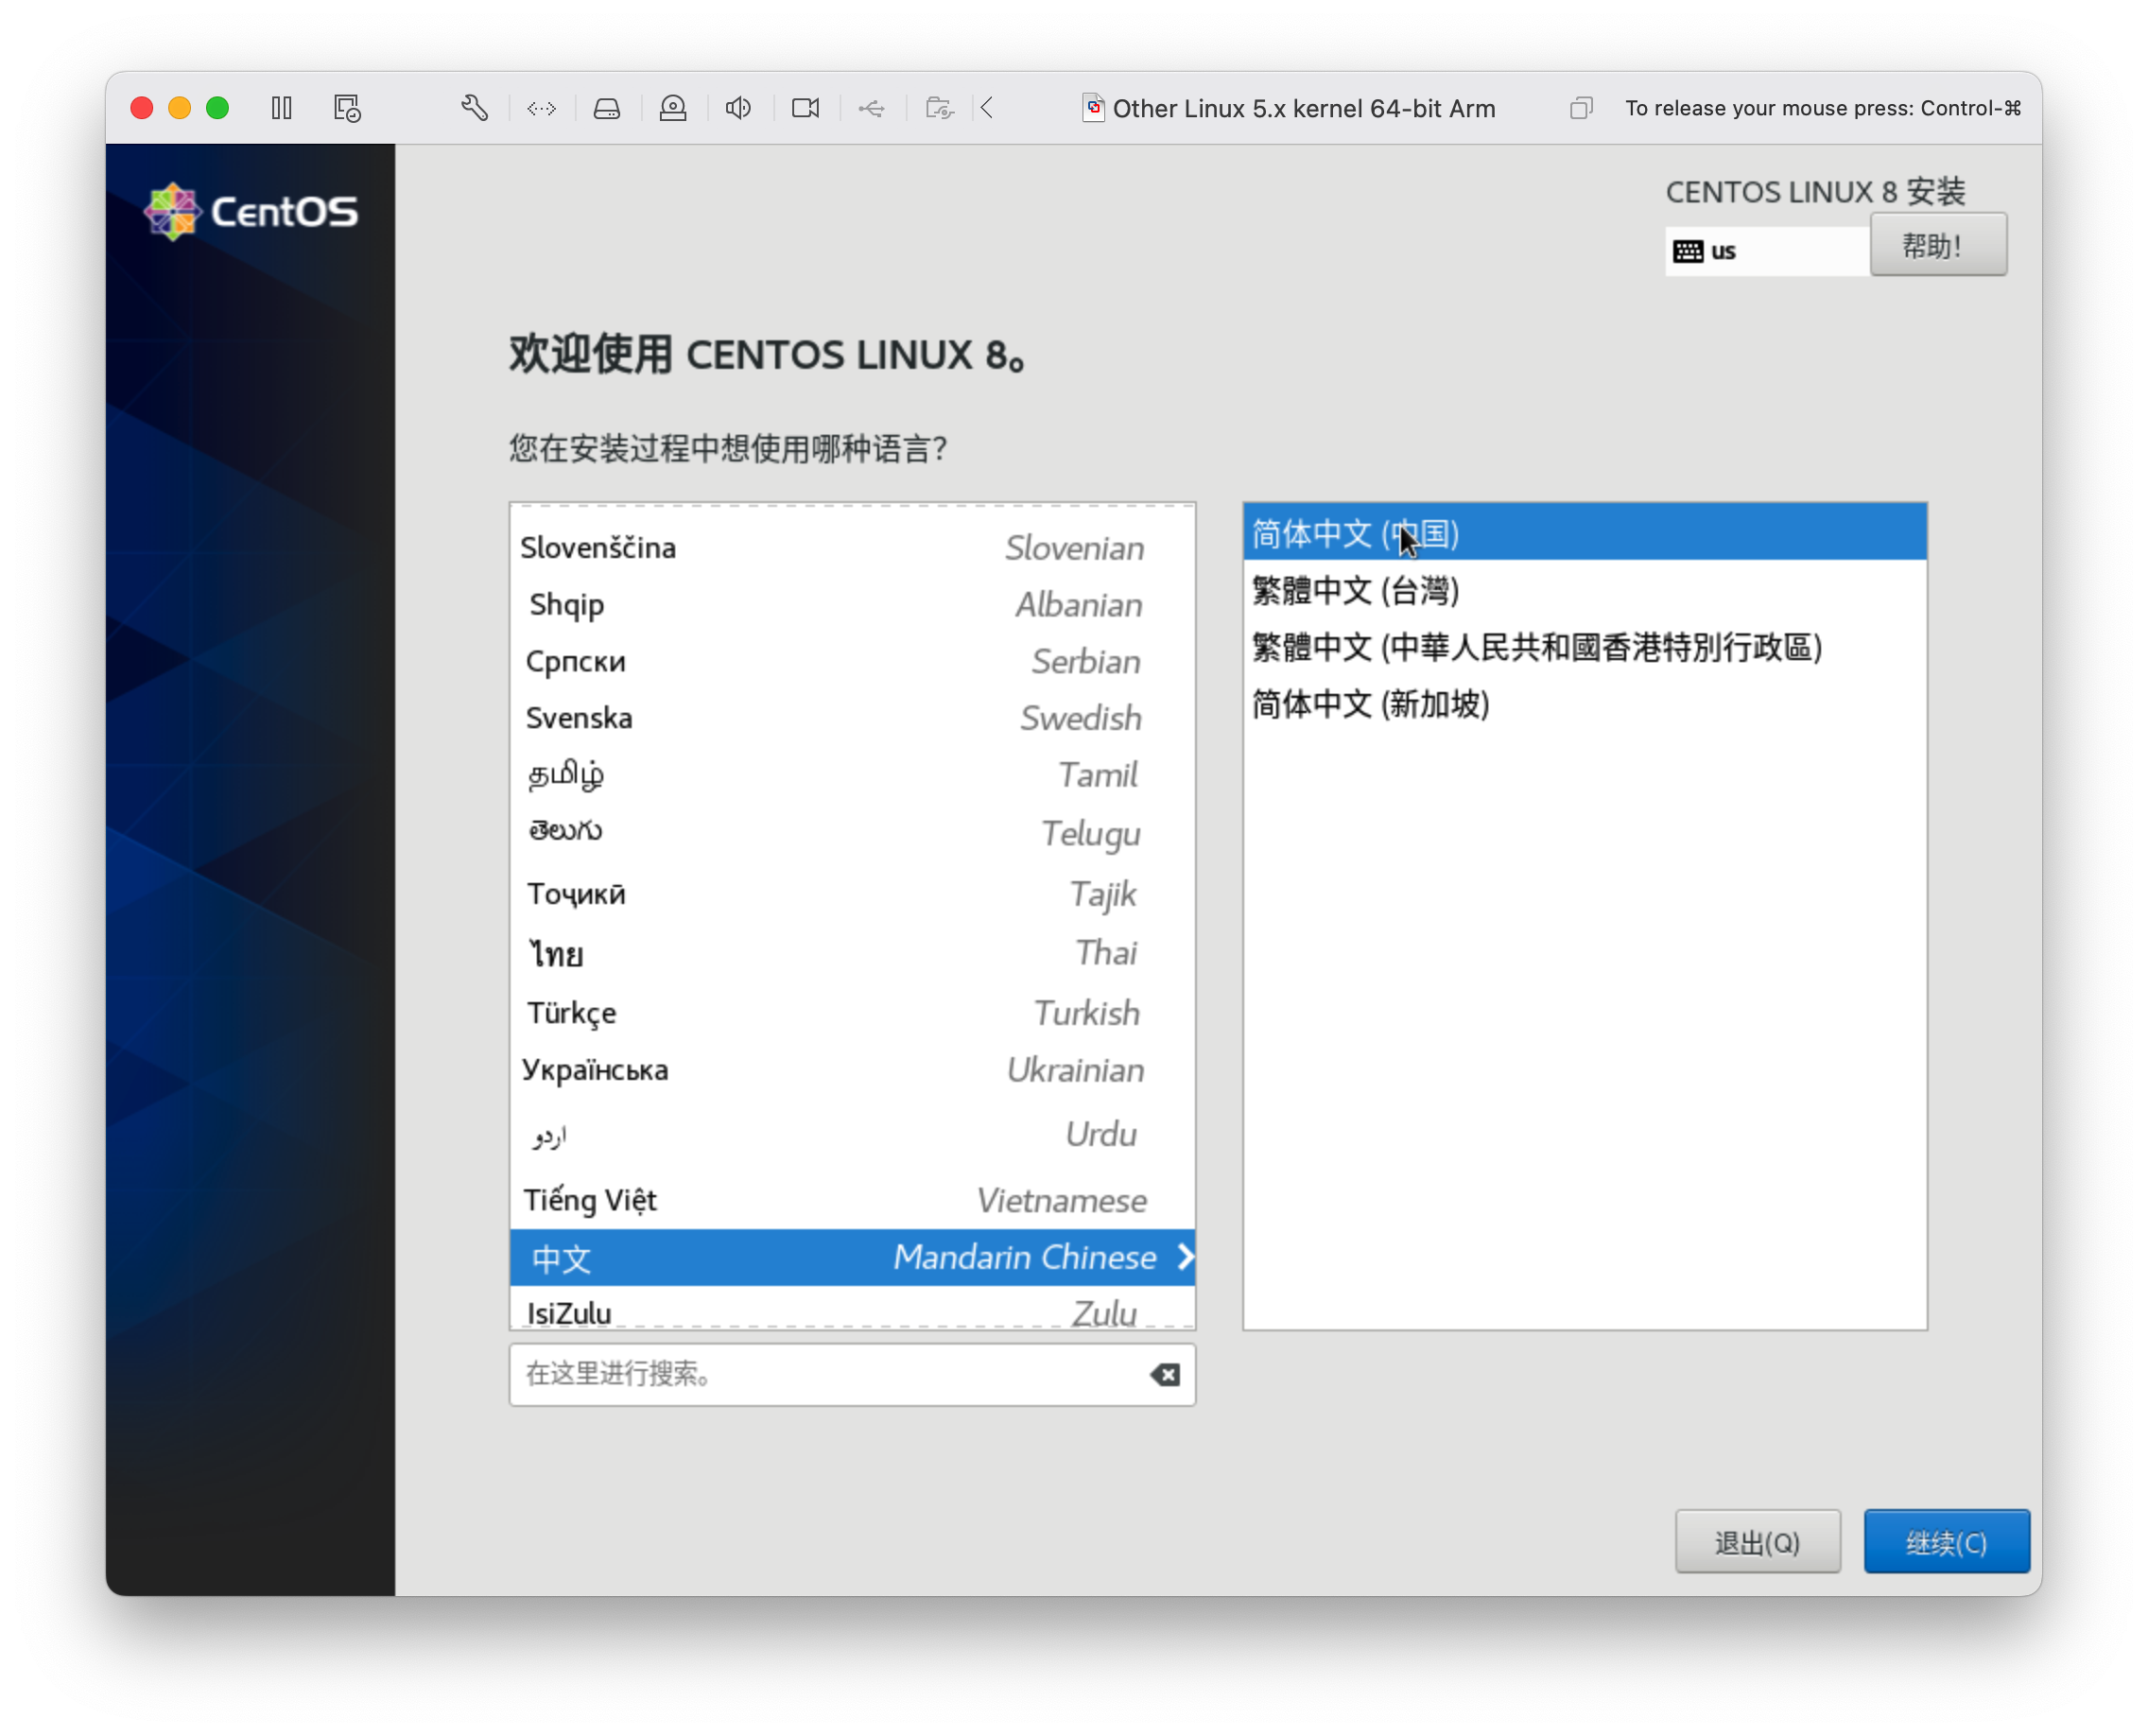Click the 帮助! help button

pos(1938,245)
